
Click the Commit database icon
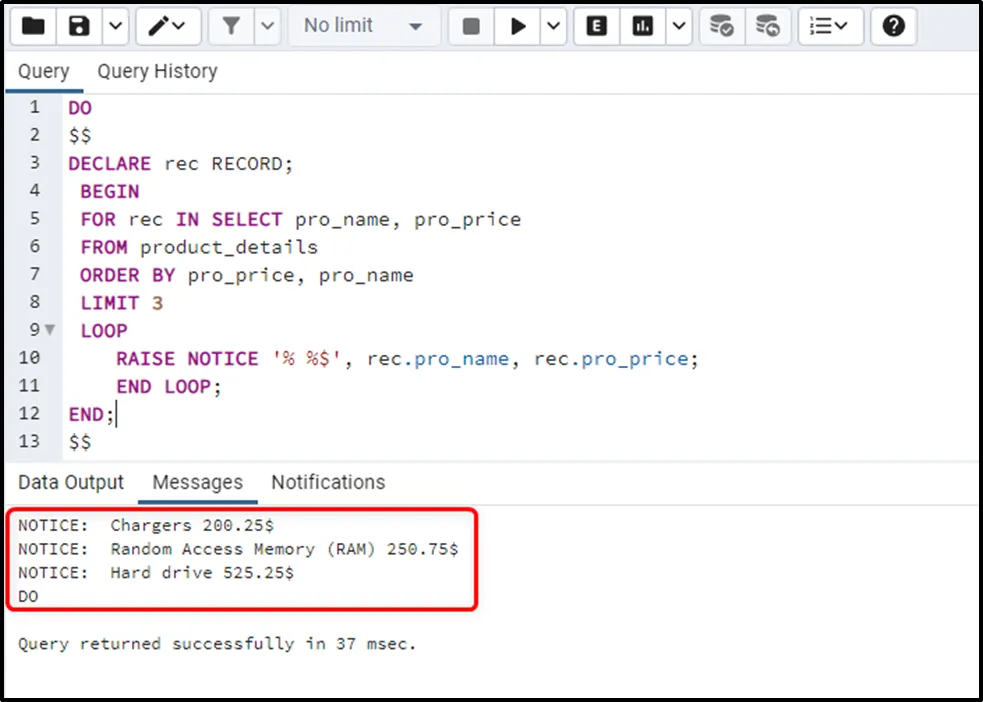721,26
